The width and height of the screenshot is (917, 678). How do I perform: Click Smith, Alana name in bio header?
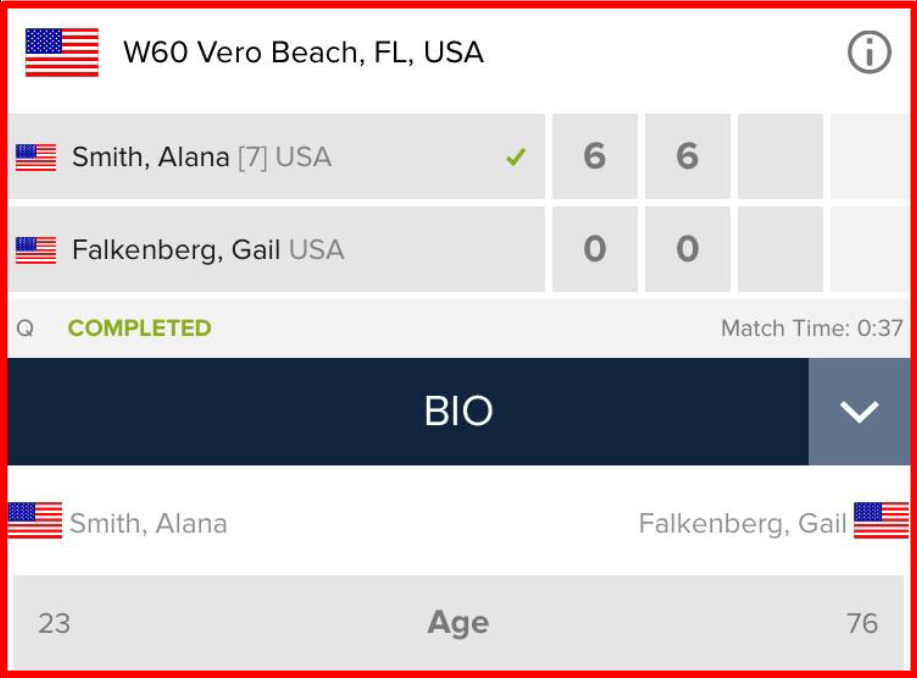pos(148,523)
